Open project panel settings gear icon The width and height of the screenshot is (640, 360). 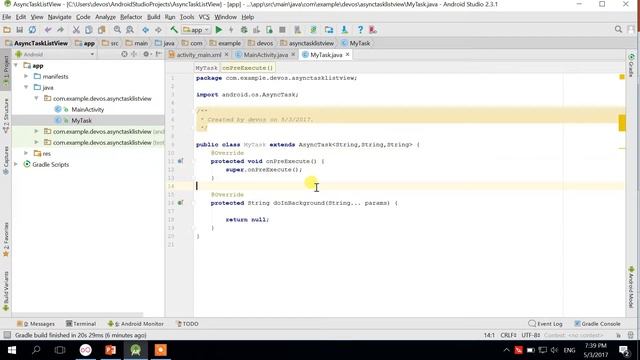pos(146,54)
